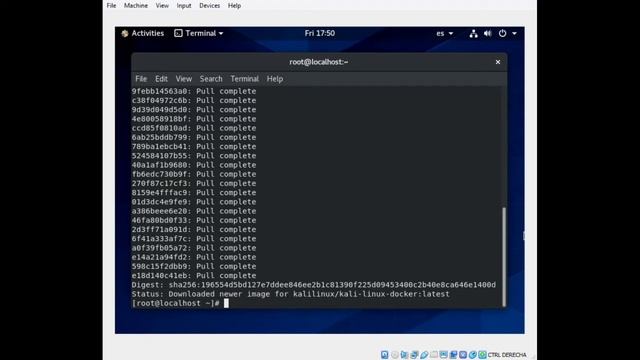Click the GNOME power icon
640x360 pixels.
pos(502,33)
